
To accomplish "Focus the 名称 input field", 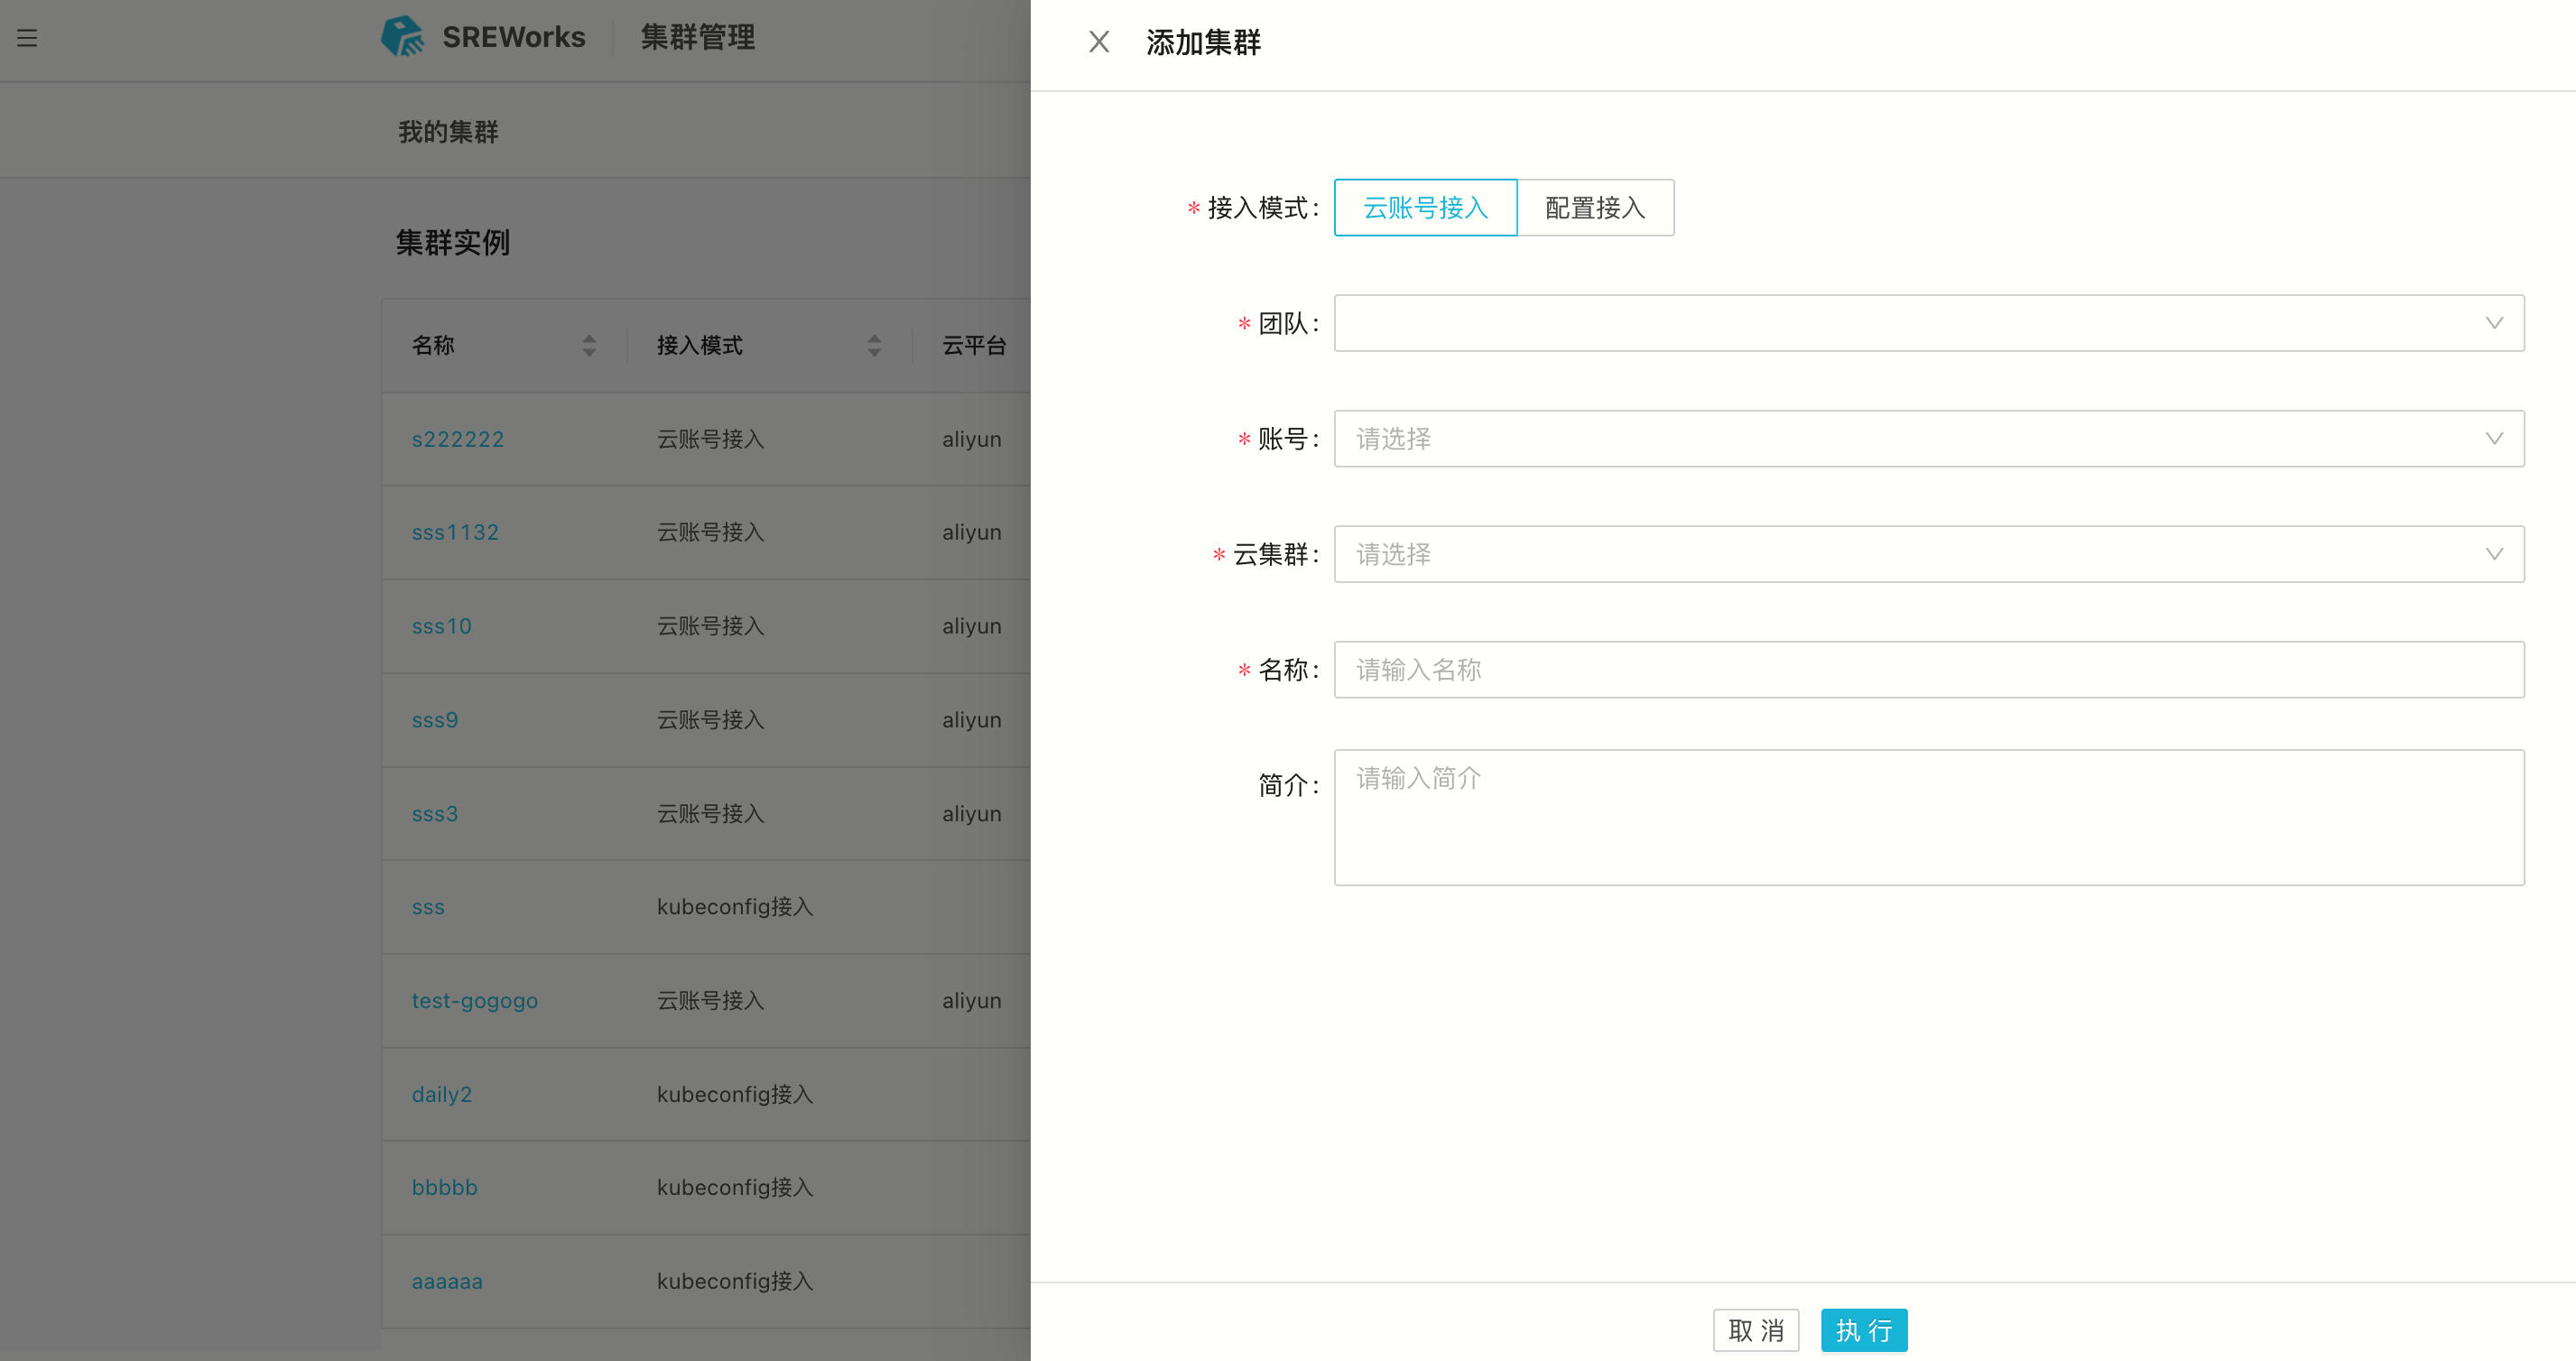I will [1927, 670].
